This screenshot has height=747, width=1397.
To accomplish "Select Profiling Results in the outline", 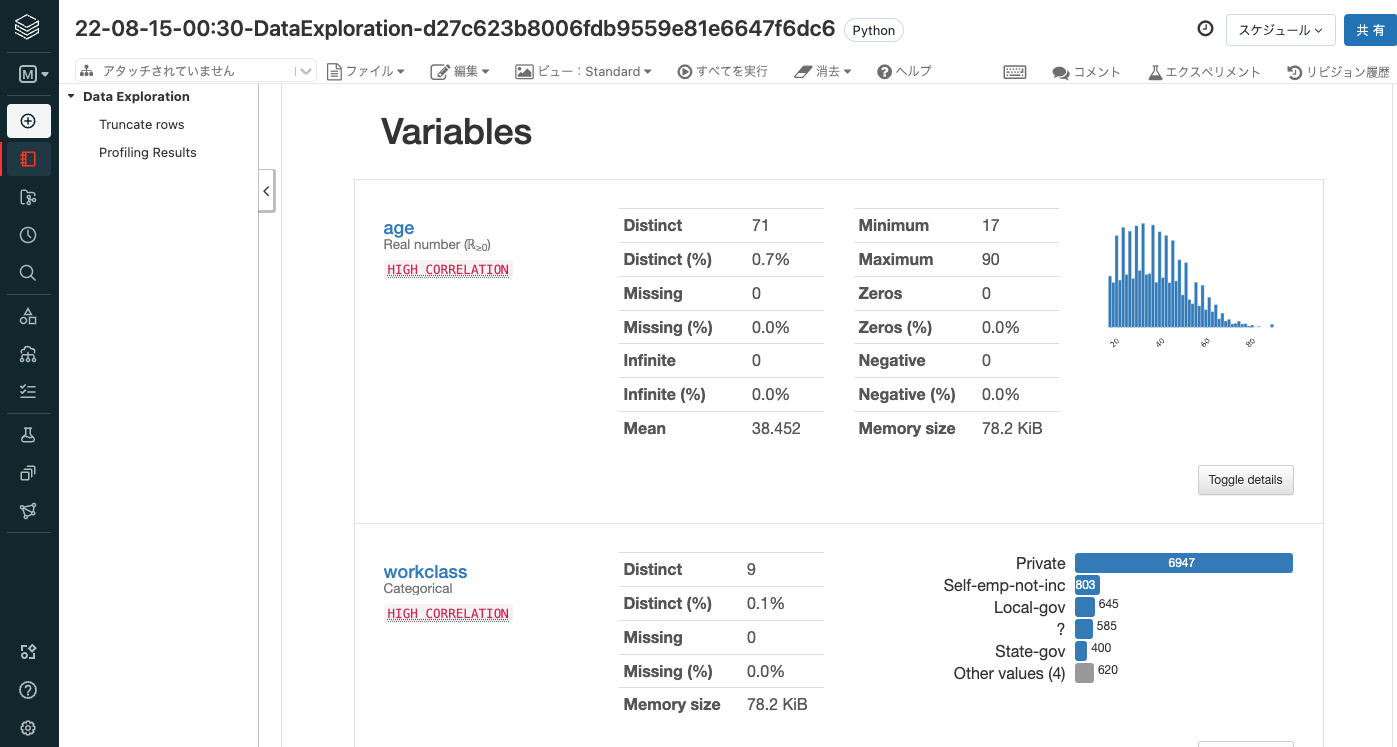I will 147,153.
